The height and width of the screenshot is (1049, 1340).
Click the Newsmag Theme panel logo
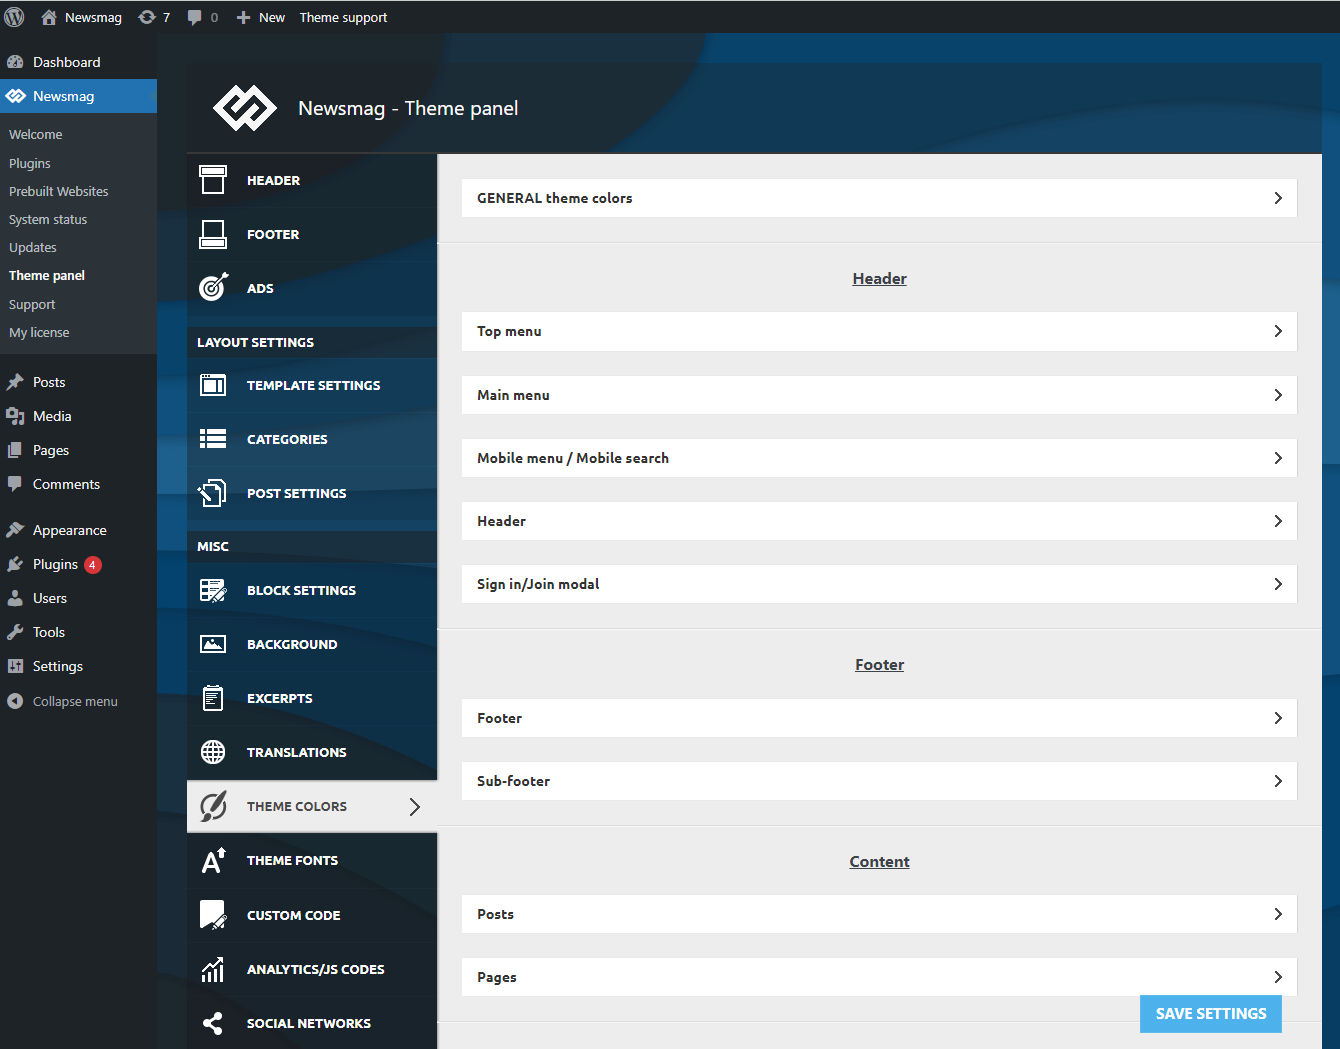coord(245,108)
